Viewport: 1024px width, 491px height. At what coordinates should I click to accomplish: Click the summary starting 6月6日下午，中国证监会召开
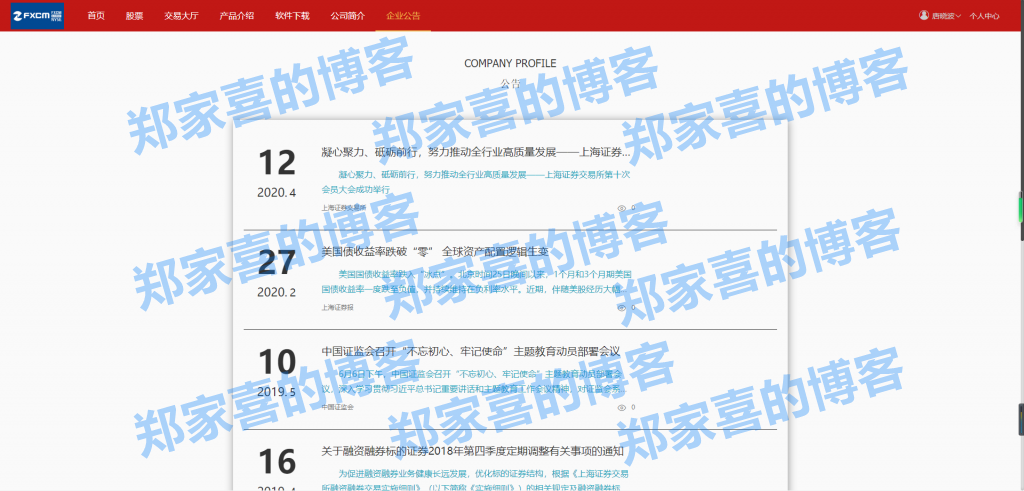tap(475, 381)
